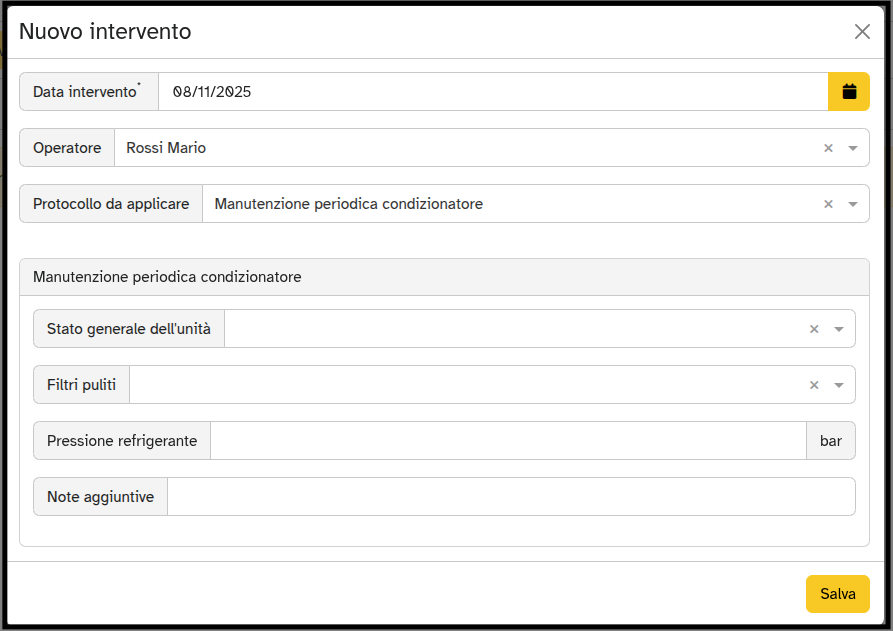The height and width of the screenshot is (631, 893).
Task: Open the Stato generale dell'unità dropdown
Action: pos(840,328)
